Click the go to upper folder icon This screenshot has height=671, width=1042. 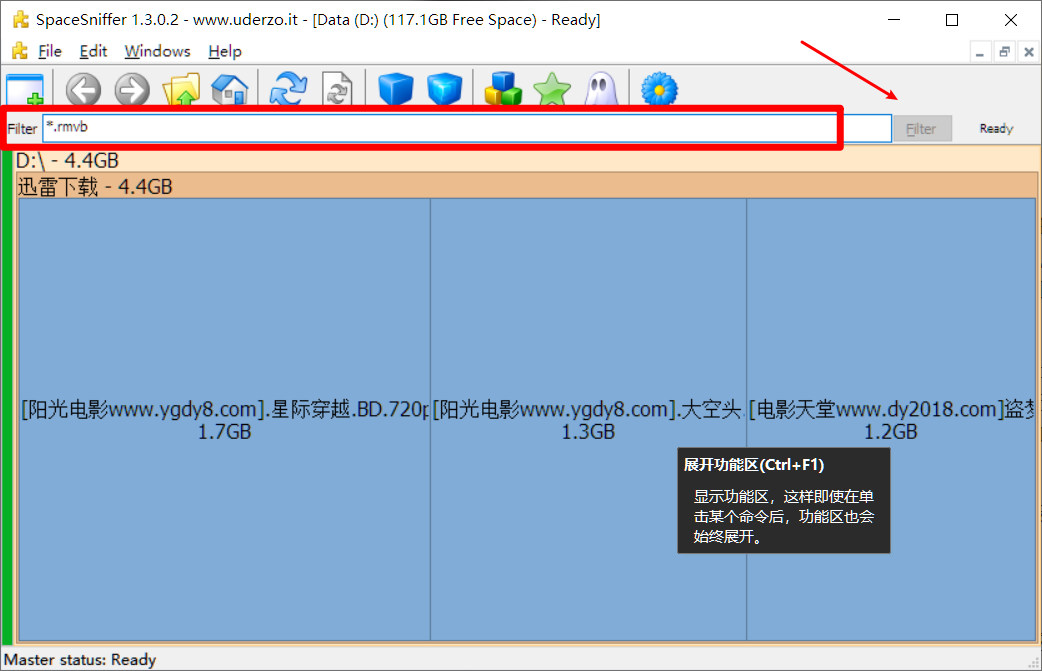pyautogui.click(x=181, y=89)
